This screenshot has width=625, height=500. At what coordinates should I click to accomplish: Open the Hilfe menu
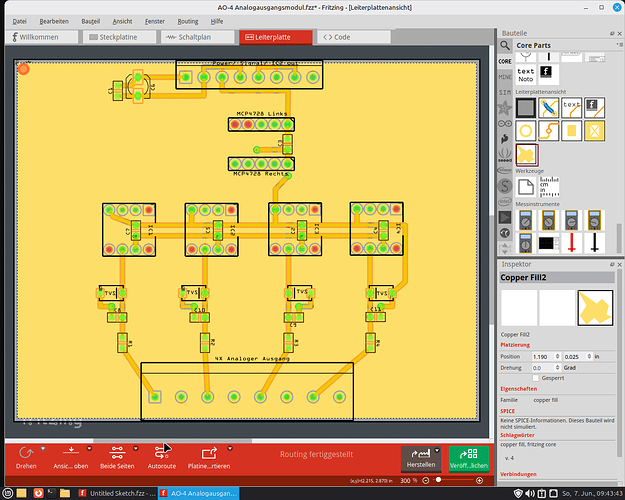(x=217, y=22)
